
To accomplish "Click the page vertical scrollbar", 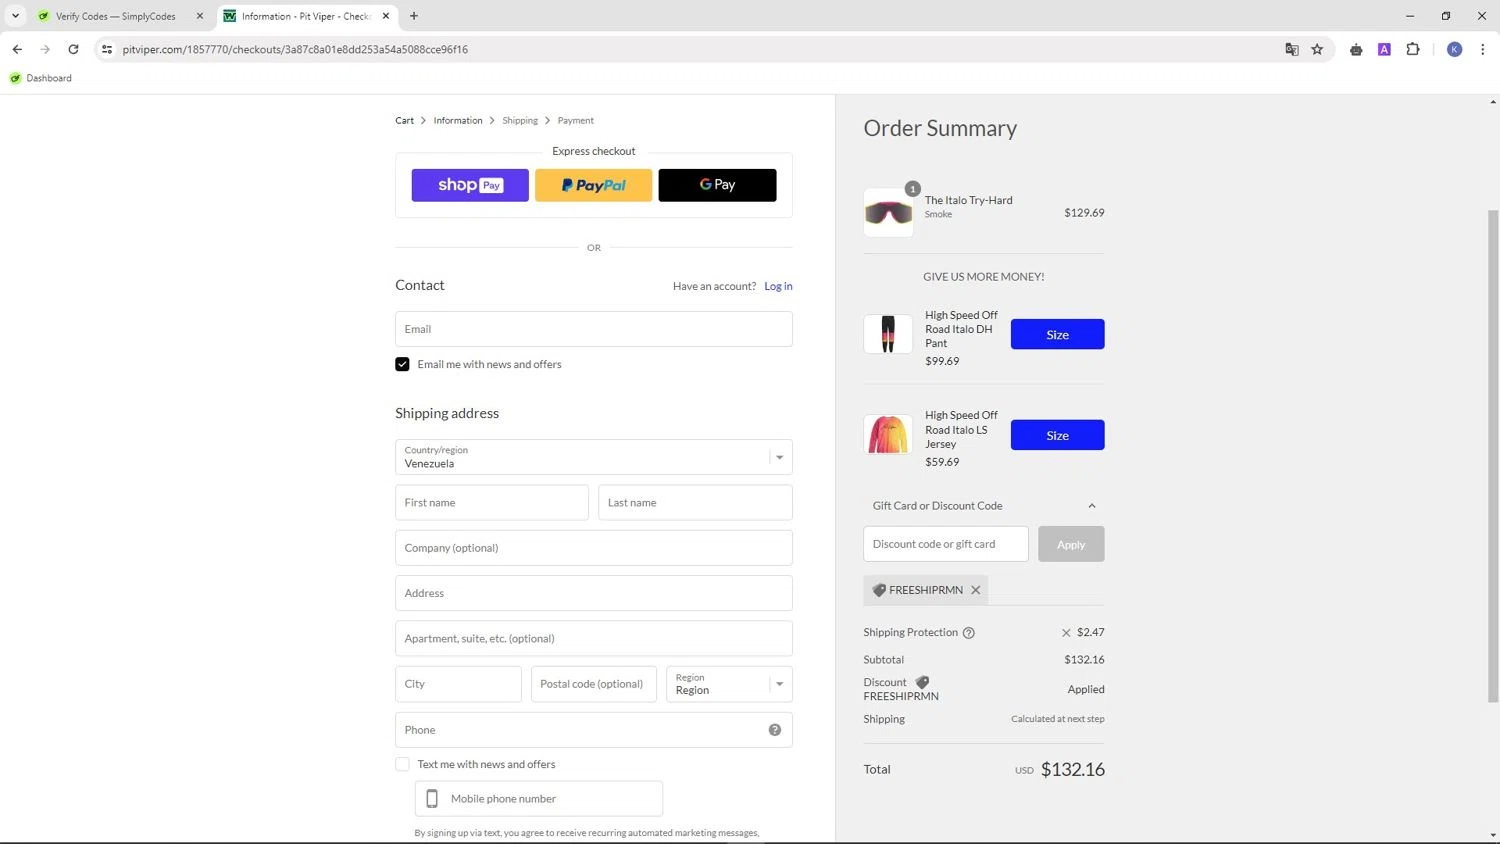I will 1493,455.
